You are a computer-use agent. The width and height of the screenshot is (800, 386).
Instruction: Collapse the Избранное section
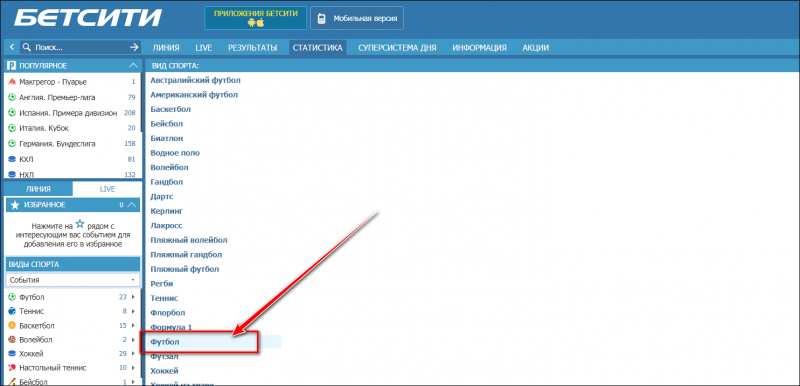pyautogui.click(x=133, y=205)
